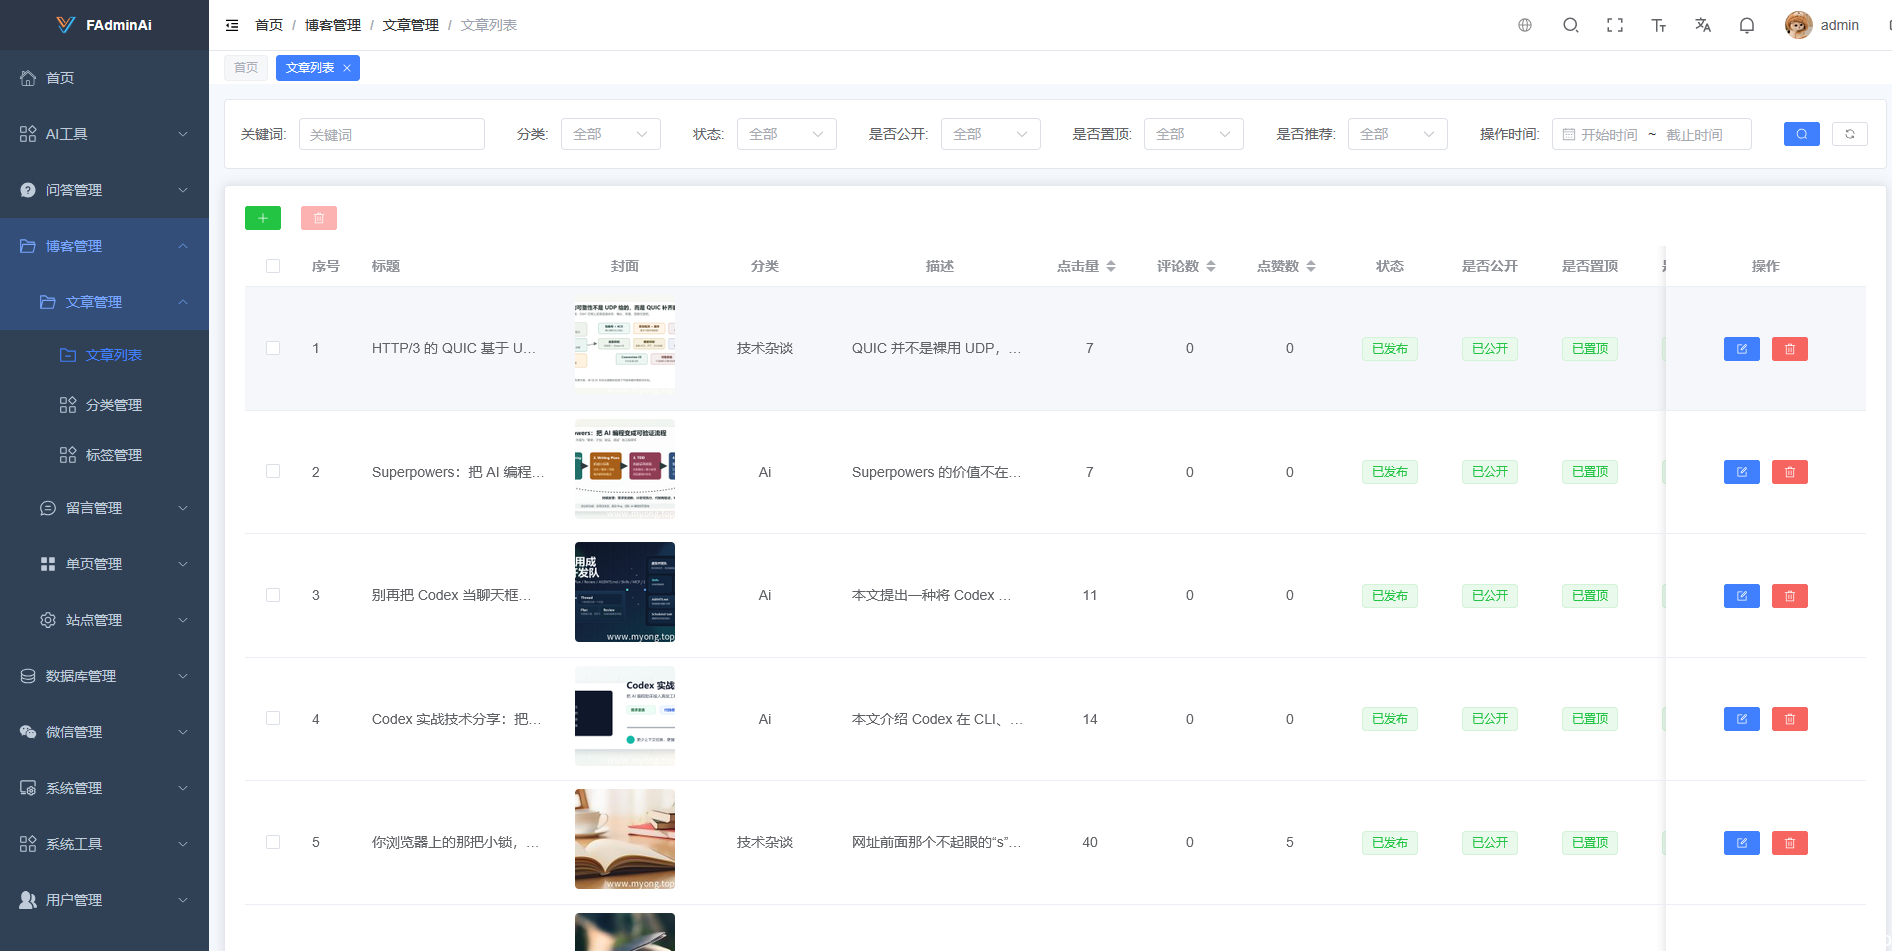Expand the 系统工具 sidebar menu
Image resolution: width=1892 pixels, height=951 pixels.
pyautogui.click(x=104, y=844)
